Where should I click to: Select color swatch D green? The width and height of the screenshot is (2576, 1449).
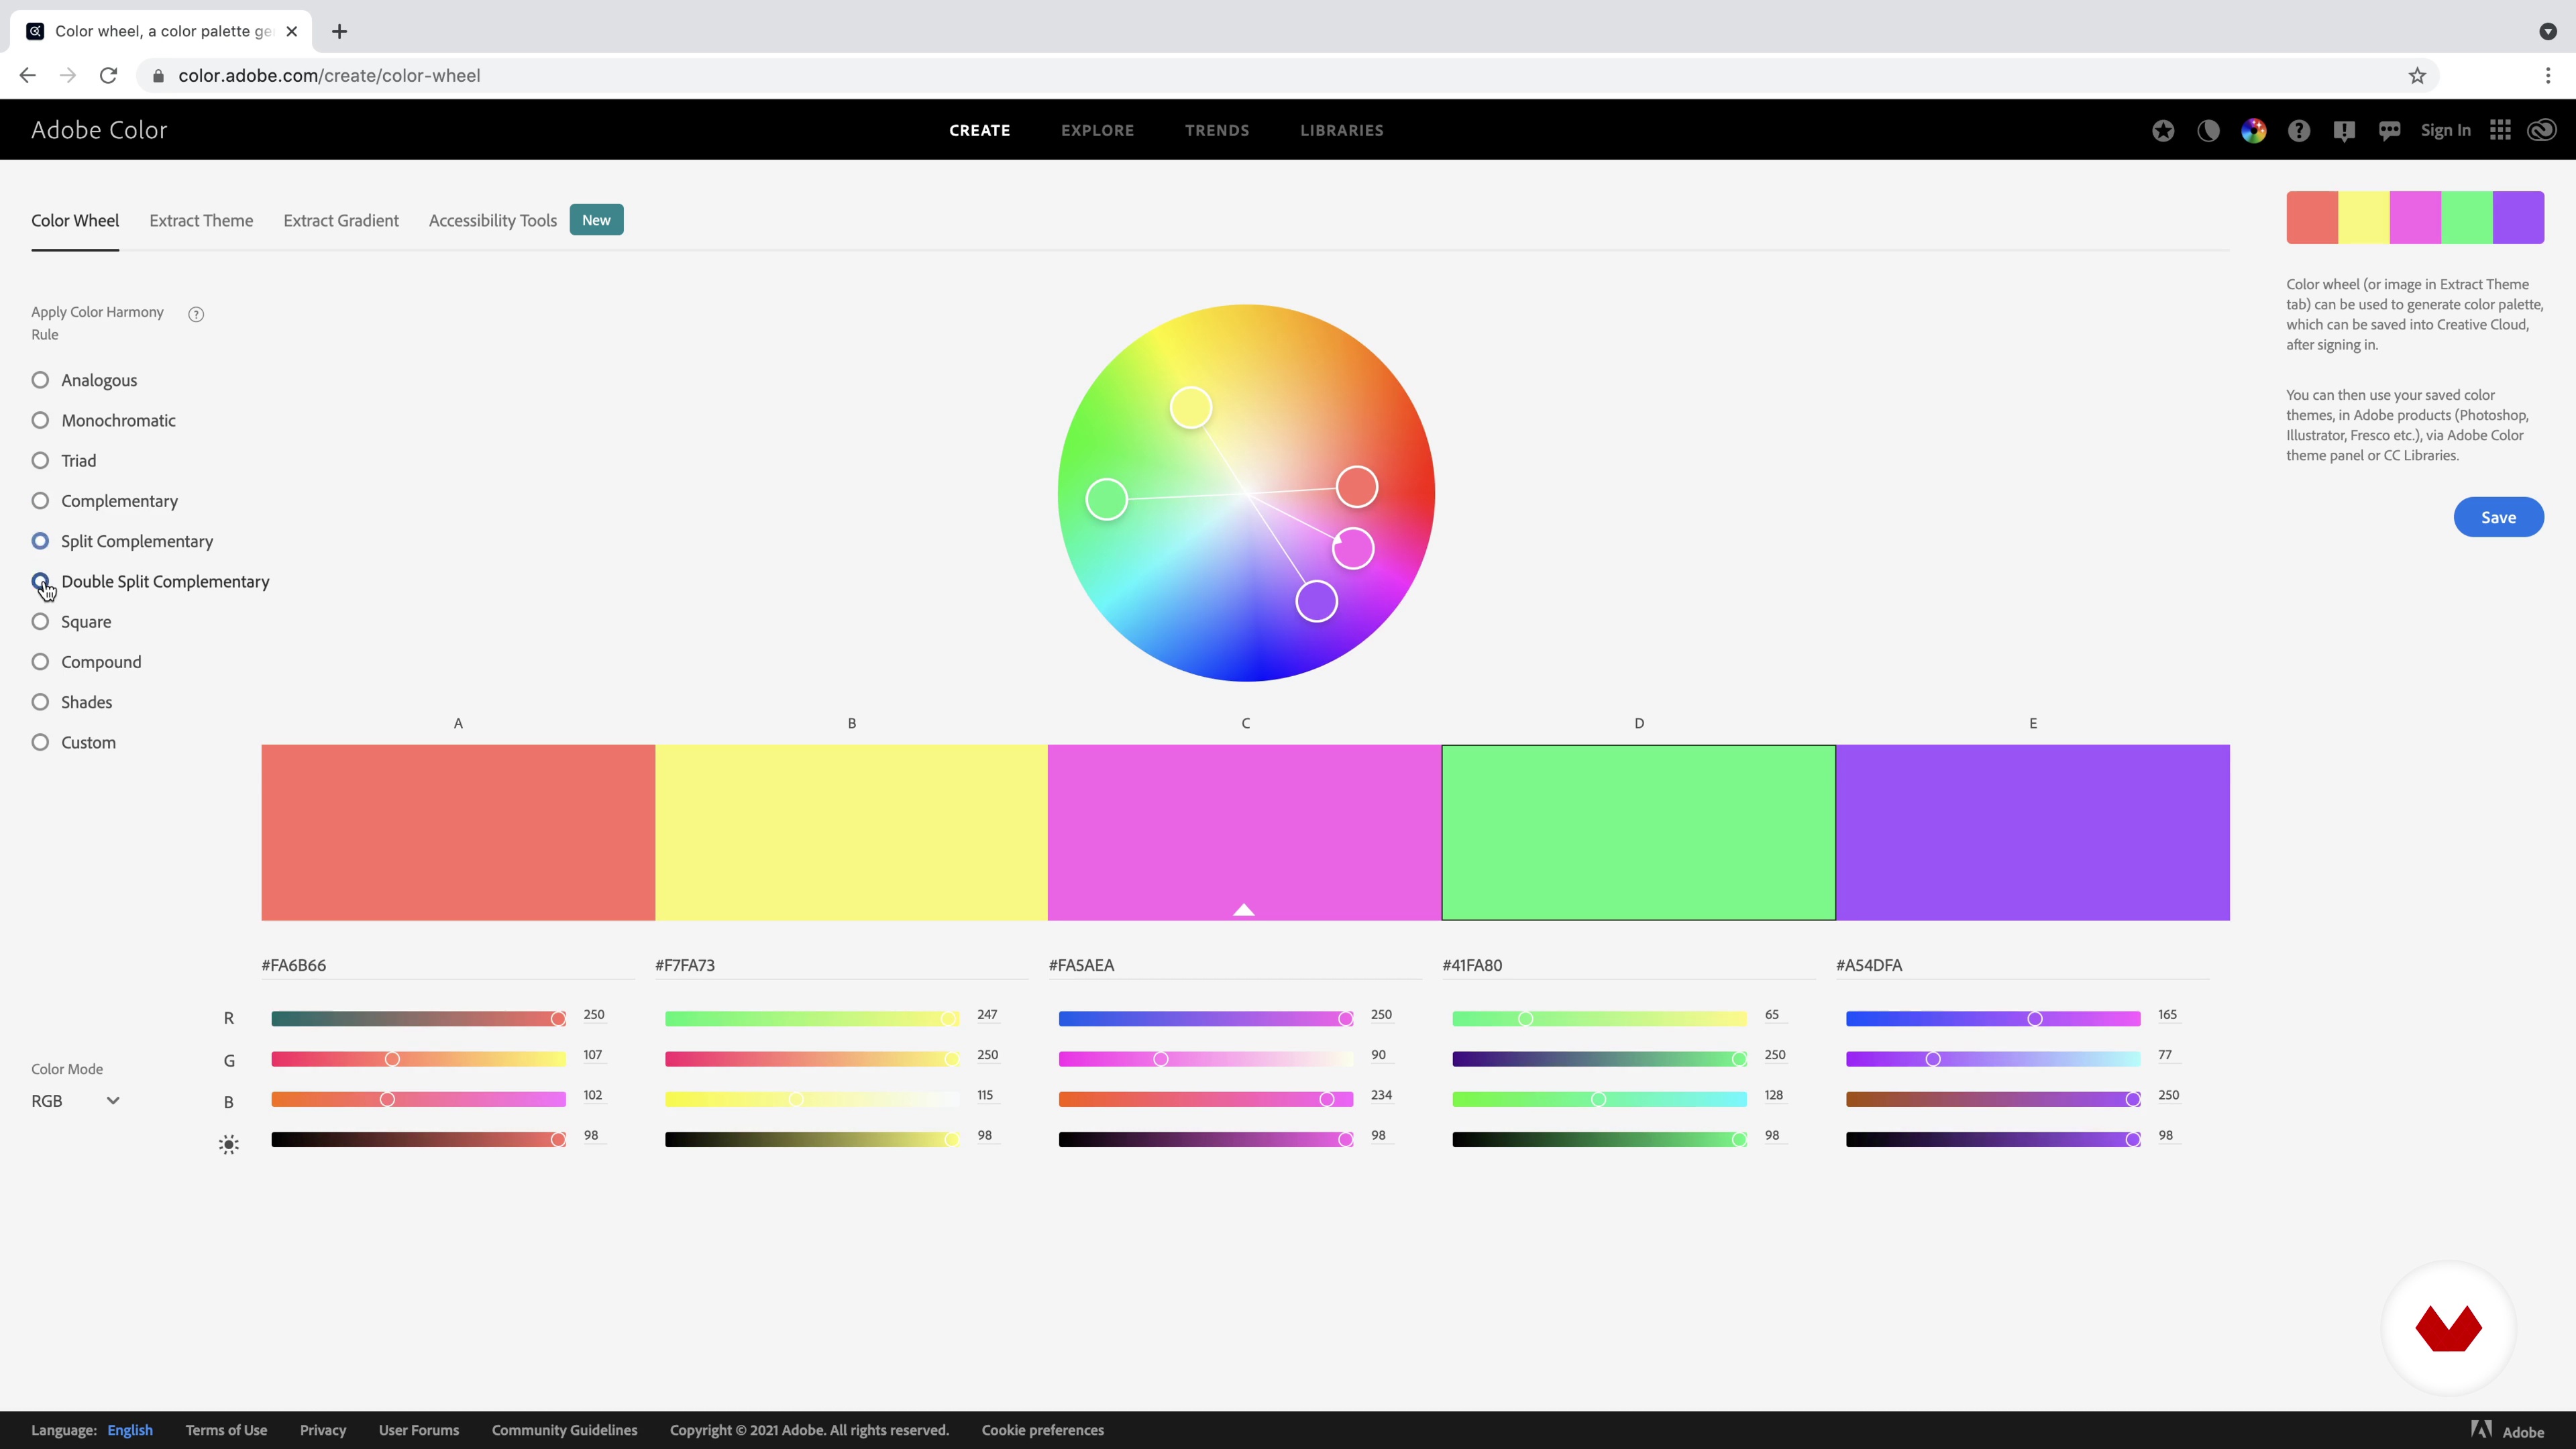[x=1639, y=832]
